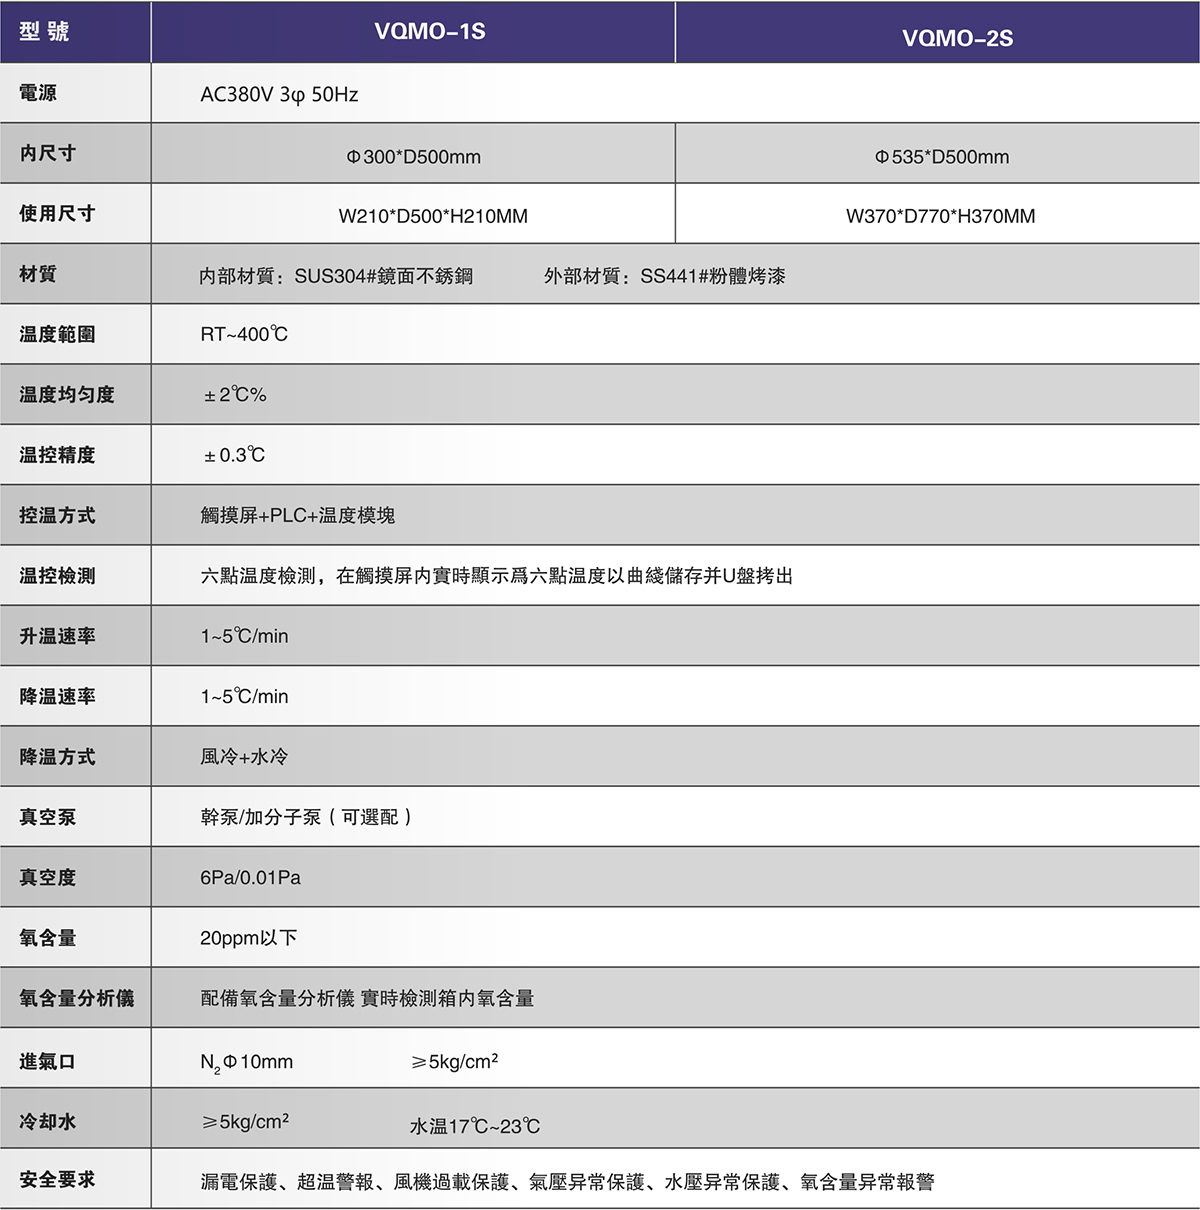This screenshot has height=1210, width=1200.
Task: Select the W210*D500*H210MM usable size
Action: click(x=433, y=216)
